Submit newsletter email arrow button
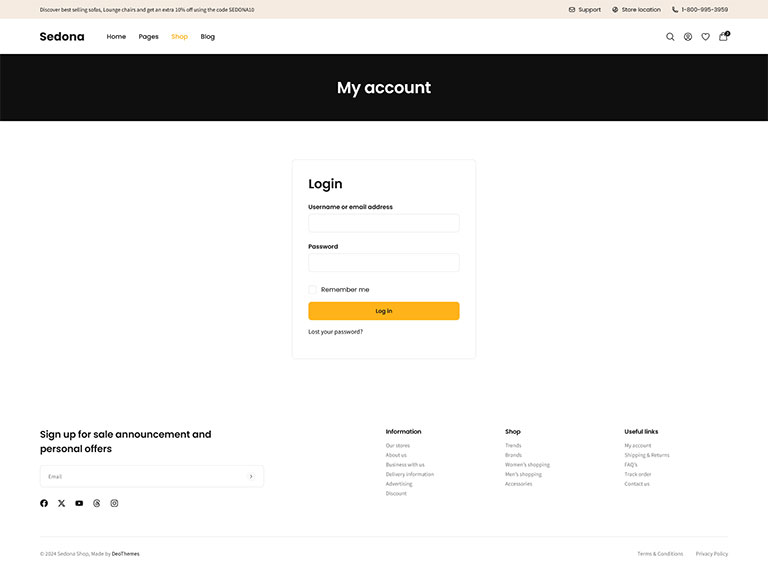 click(251, 476)
